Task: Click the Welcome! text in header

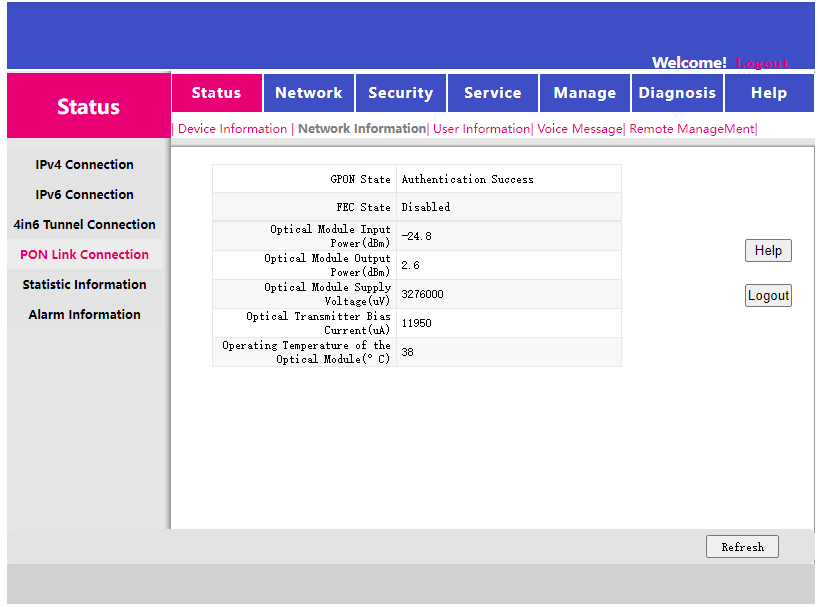Action: point(689,63)
